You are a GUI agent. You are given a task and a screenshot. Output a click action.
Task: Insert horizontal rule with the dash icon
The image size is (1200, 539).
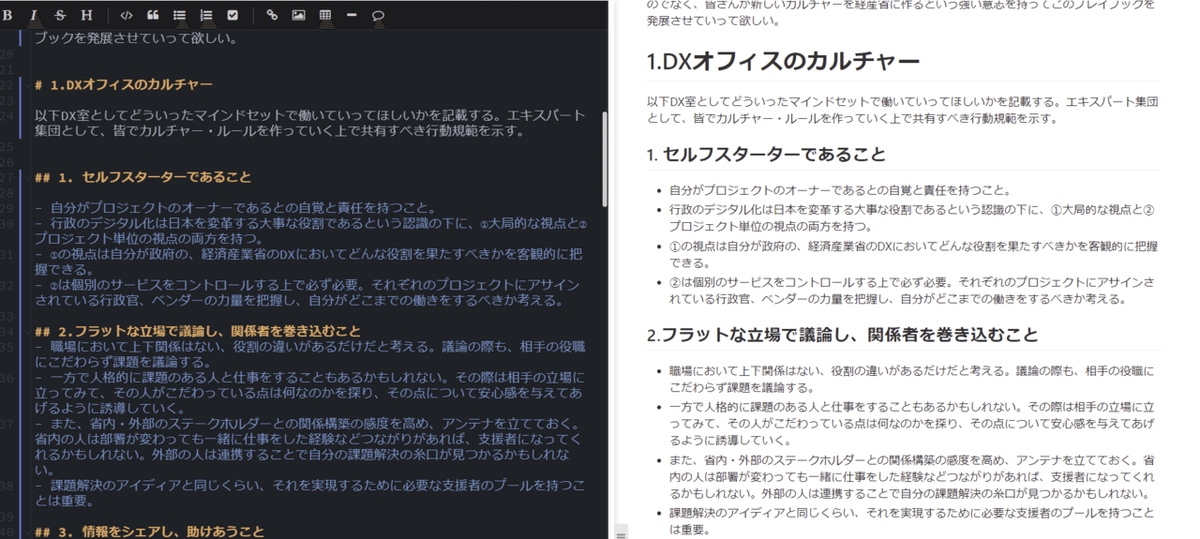(351, 15)
